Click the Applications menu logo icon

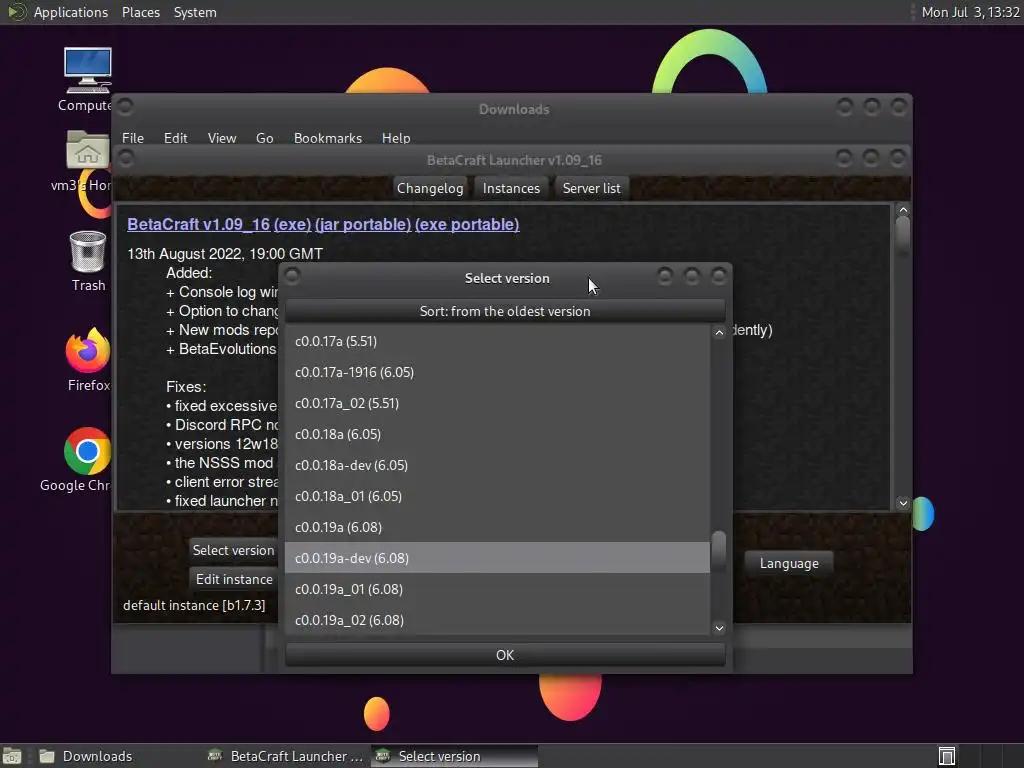[x=16, y=12]
